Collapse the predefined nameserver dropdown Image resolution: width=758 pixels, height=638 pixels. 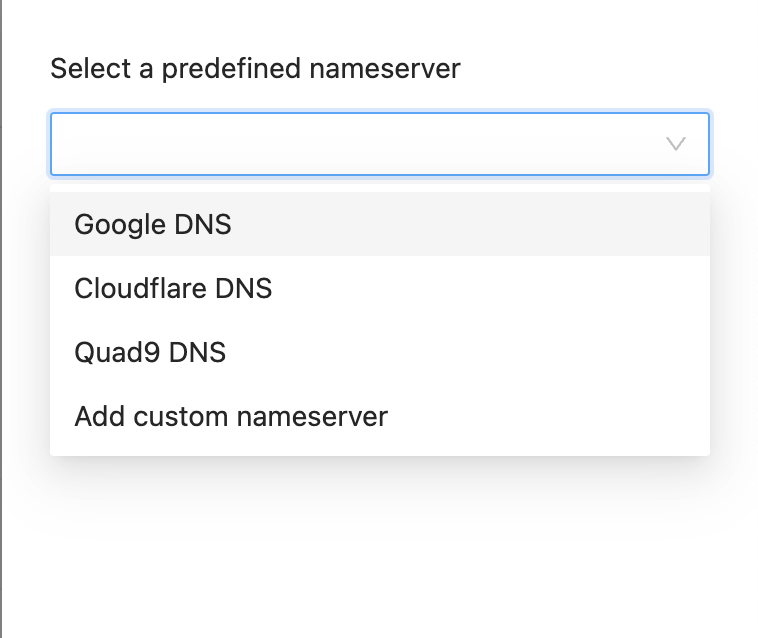pyautogui.click(x=676, y=144)
